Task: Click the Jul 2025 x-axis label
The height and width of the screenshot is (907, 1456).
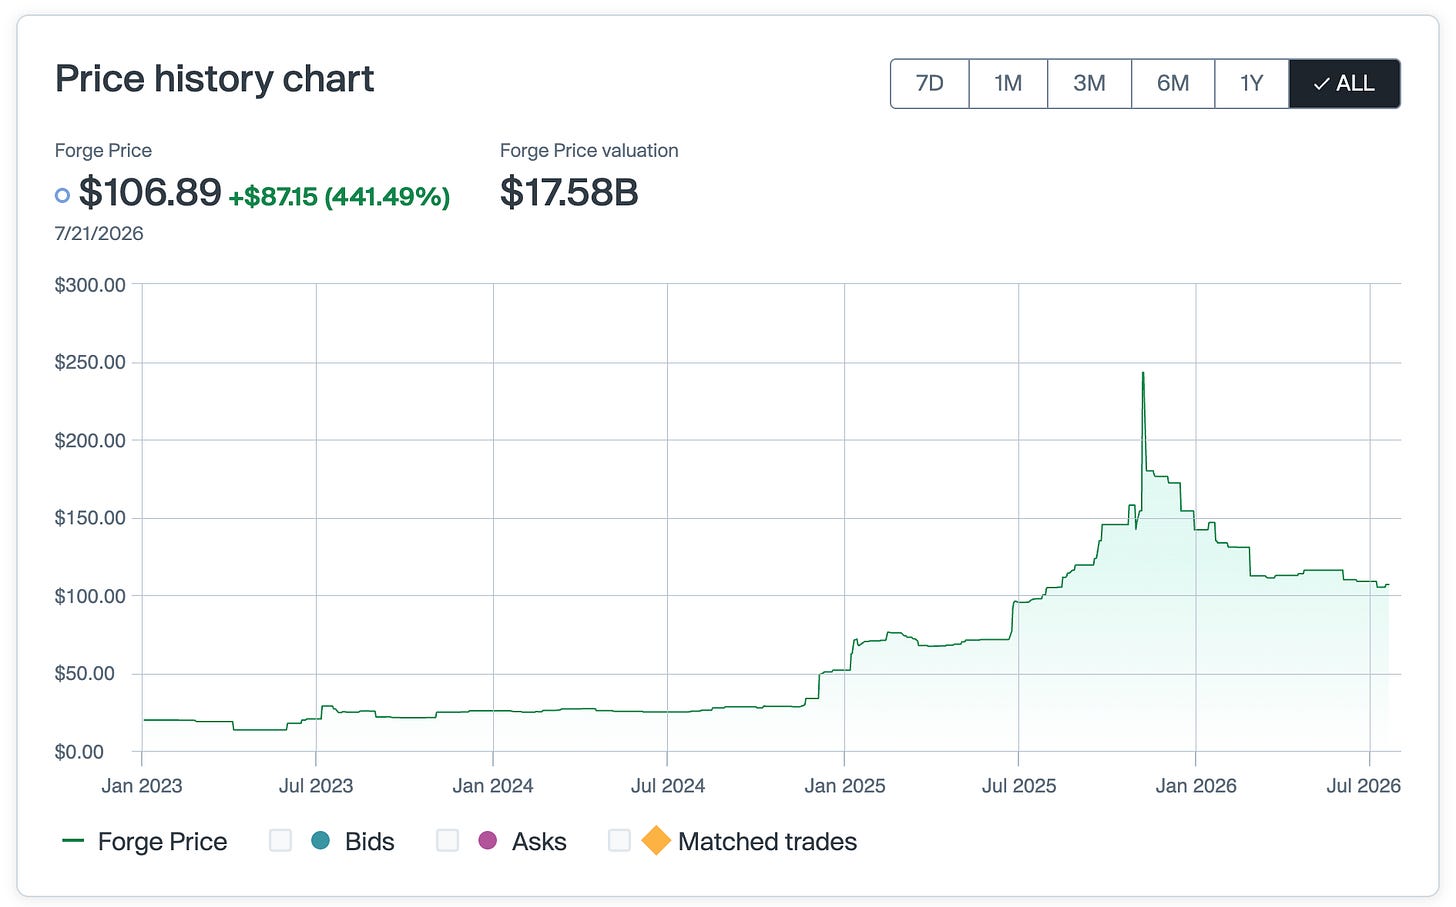Action: (1019, 786)
